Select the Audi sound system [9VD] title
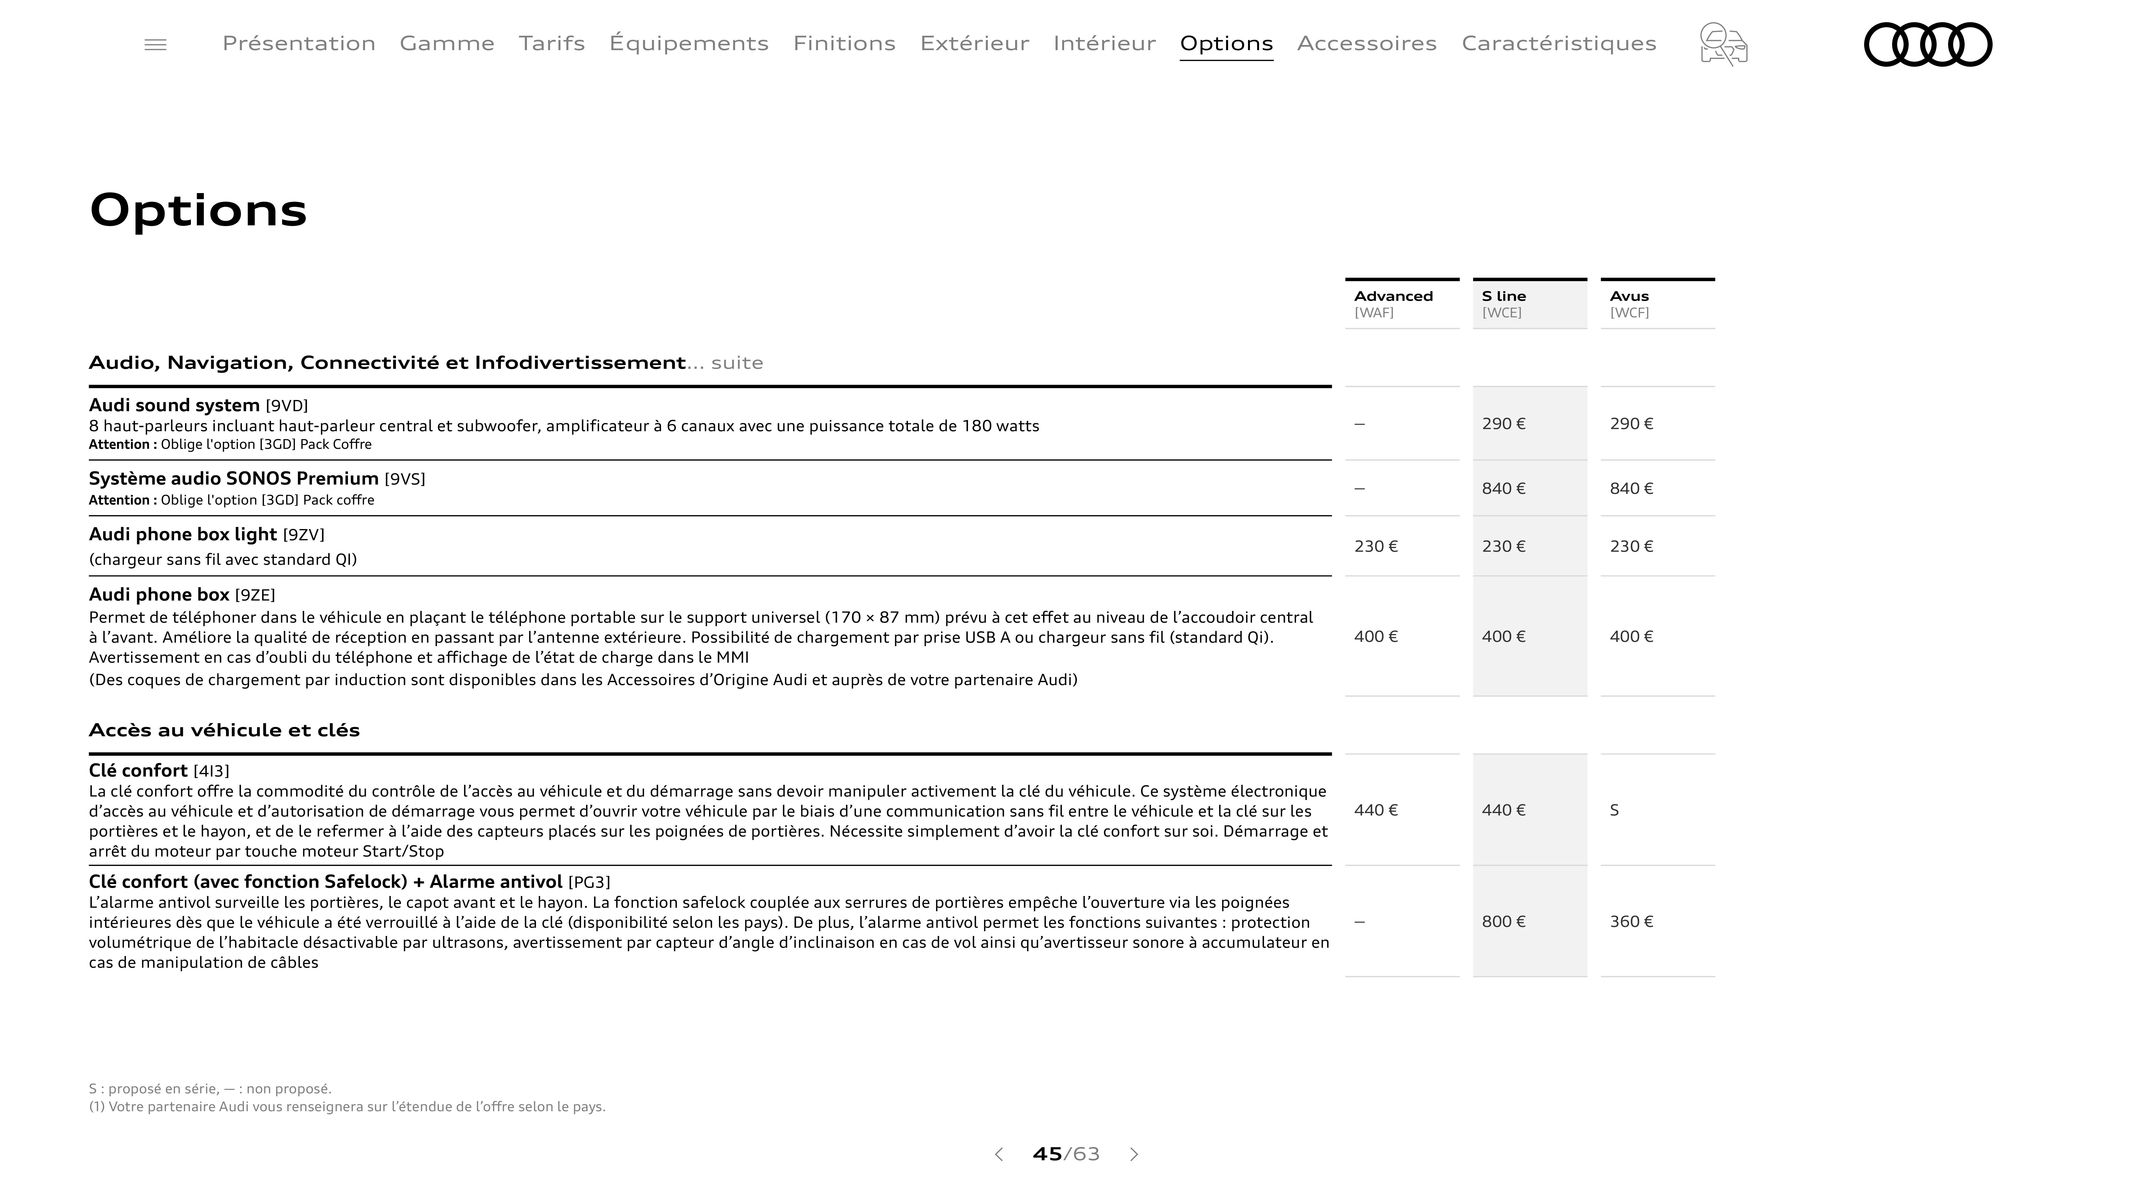Screen dimensions: 2133x1200 coord(198,405)
